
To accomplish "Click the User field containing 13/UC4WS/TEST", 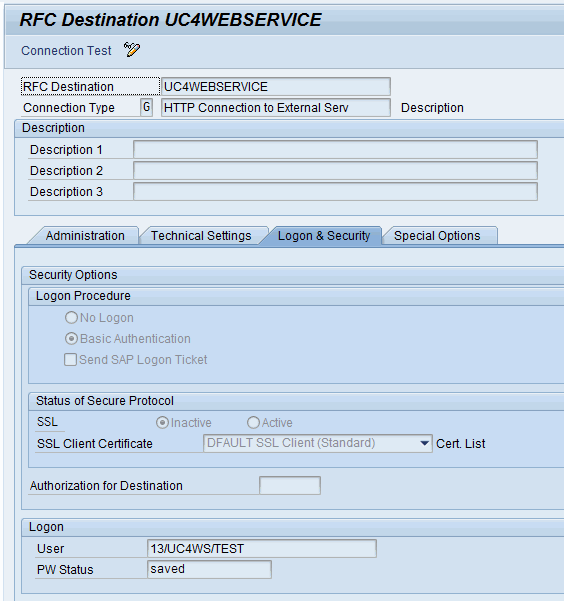I will (262, 548).
